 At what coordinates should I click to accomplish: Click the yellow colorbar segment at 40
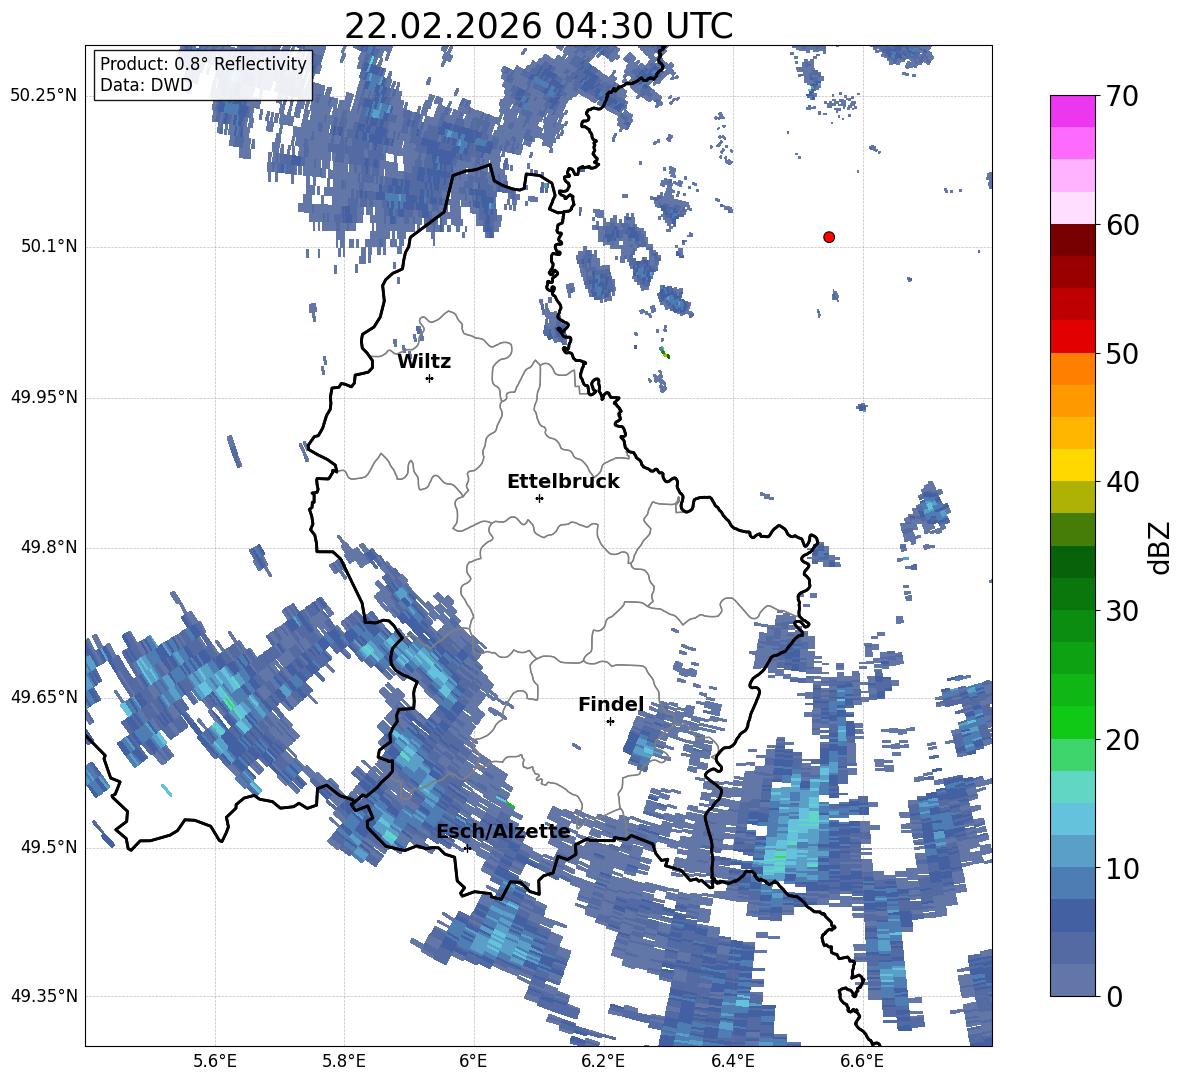tap(1072, 465)
